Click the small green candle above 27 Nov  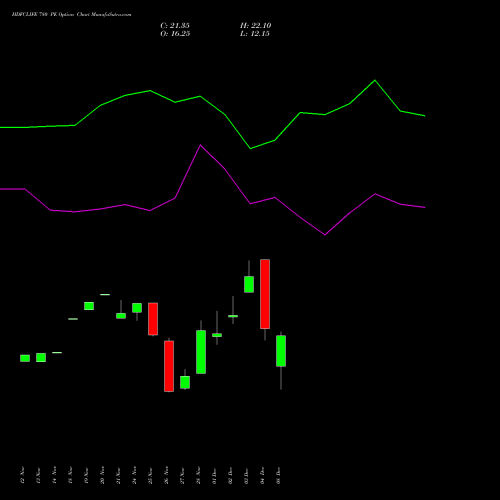tap(185, 382)
